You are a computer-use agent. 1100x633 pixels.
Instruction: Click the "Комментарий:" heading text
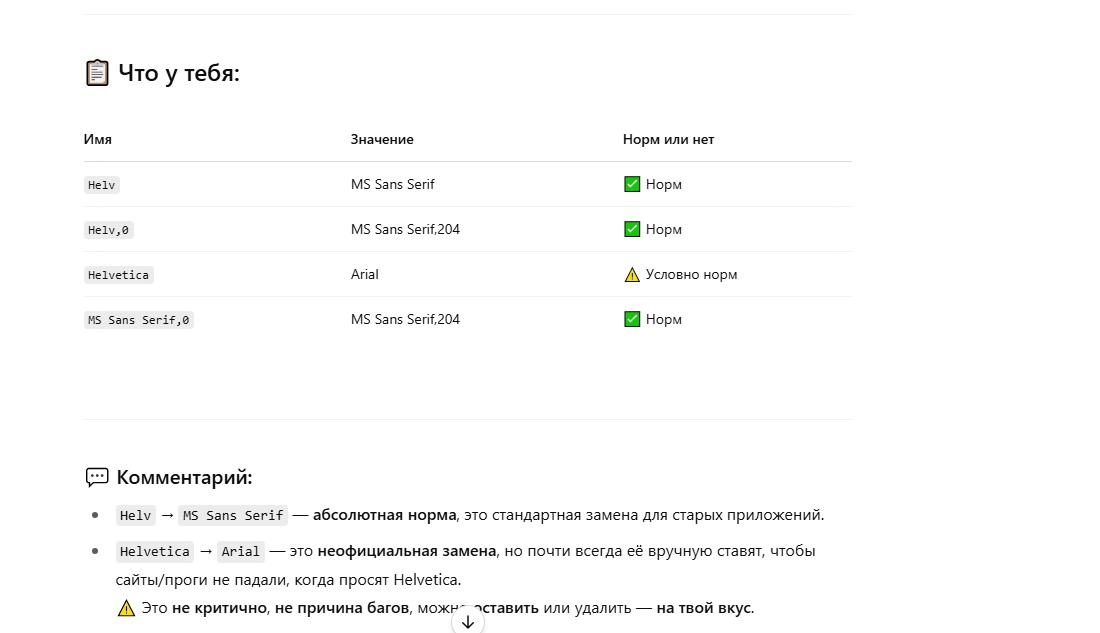pos(184,477)
